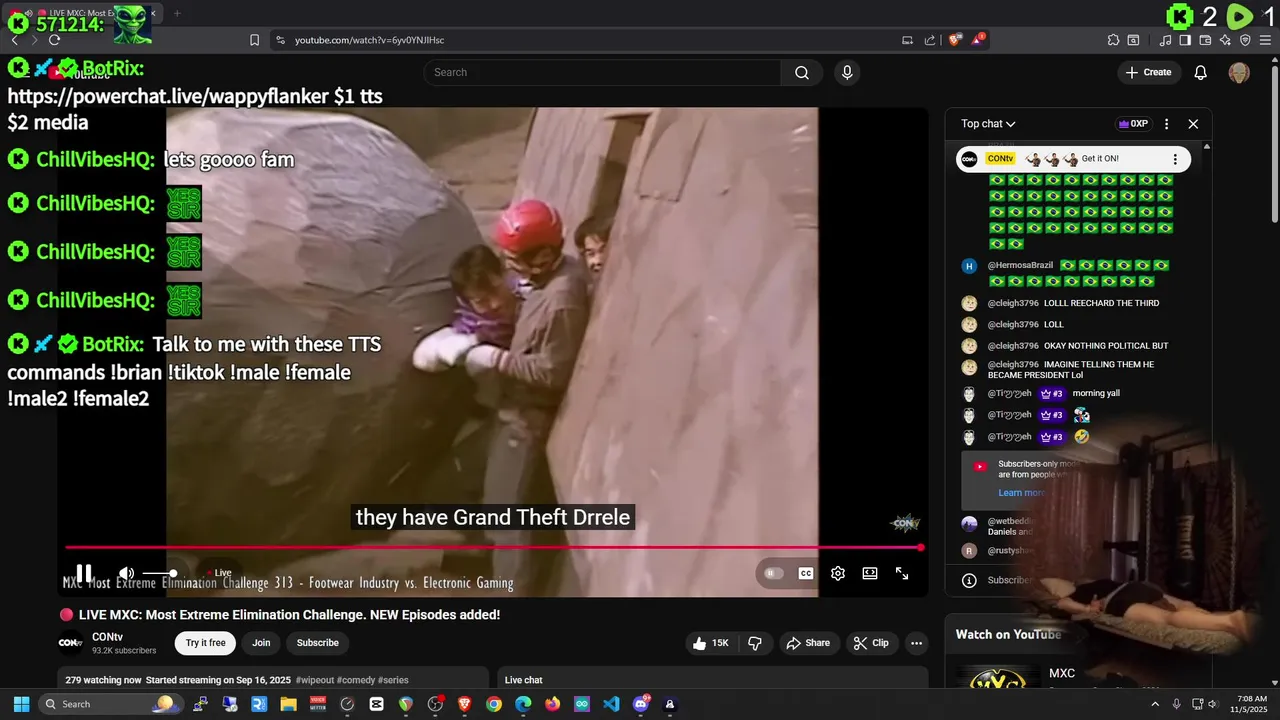The height and width of the screenshot is (720, 1280).
Task: Reload the page
Action: (54, 40)
